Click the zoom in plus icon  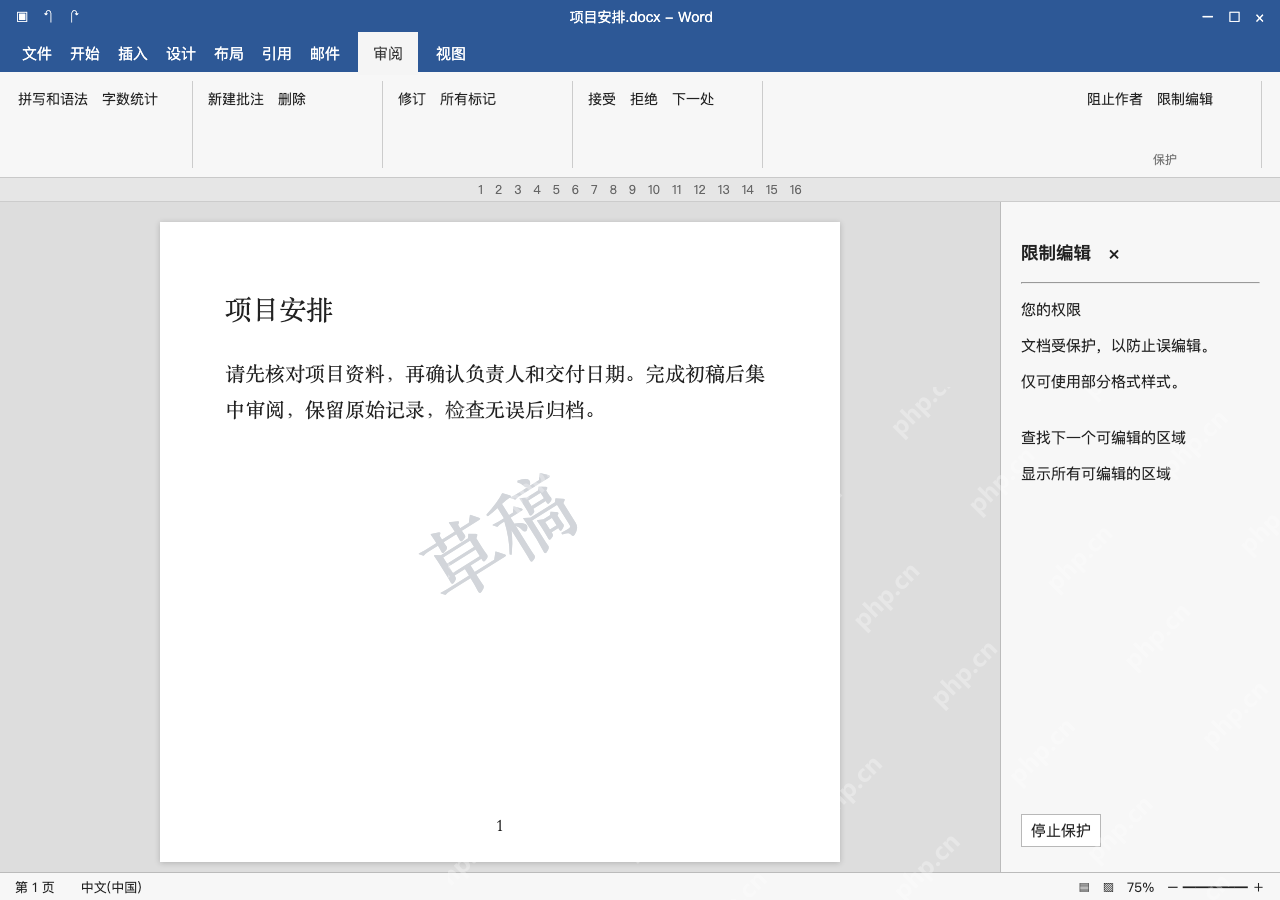(1258, 888)
